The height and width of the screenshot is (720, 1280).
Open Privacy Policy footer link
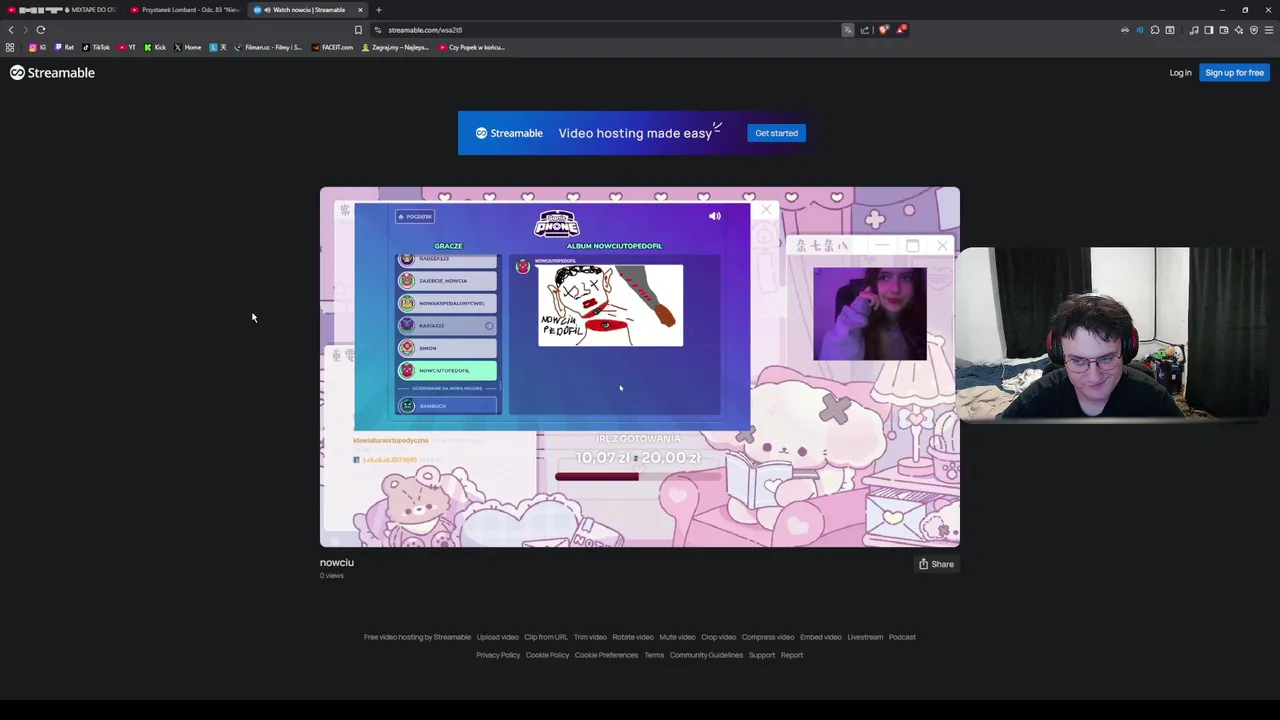[498, 655]
